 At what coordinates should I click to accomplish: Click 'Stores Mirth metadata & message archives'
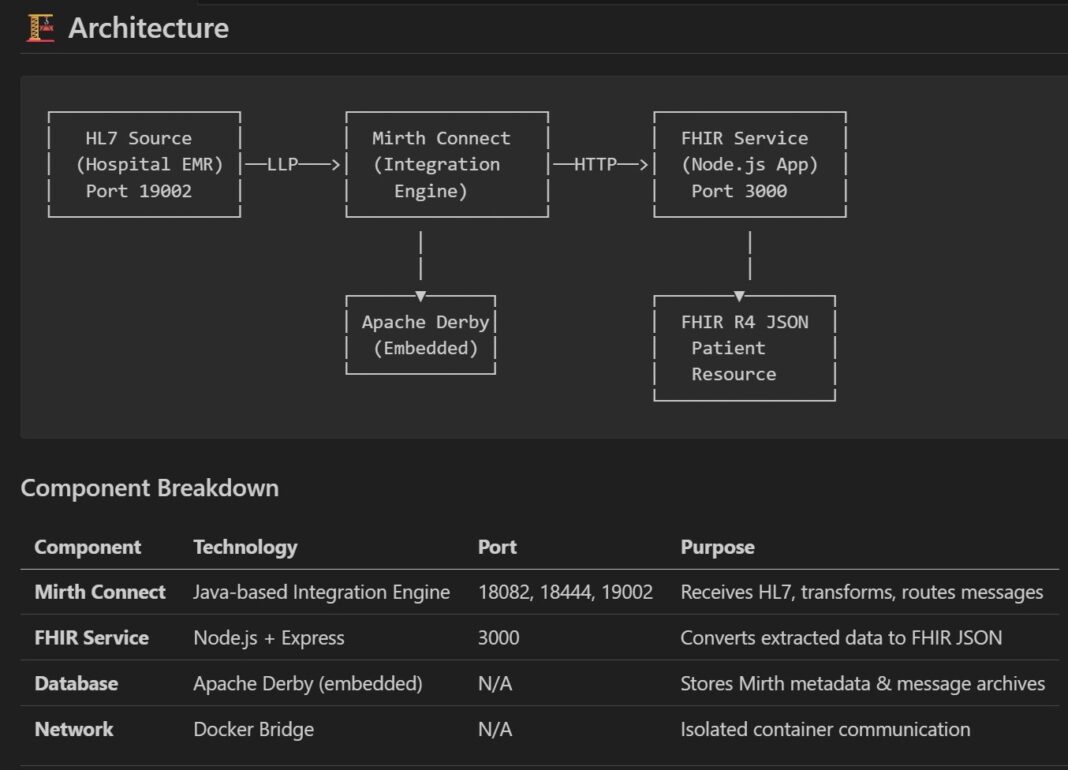click(863, 683)
